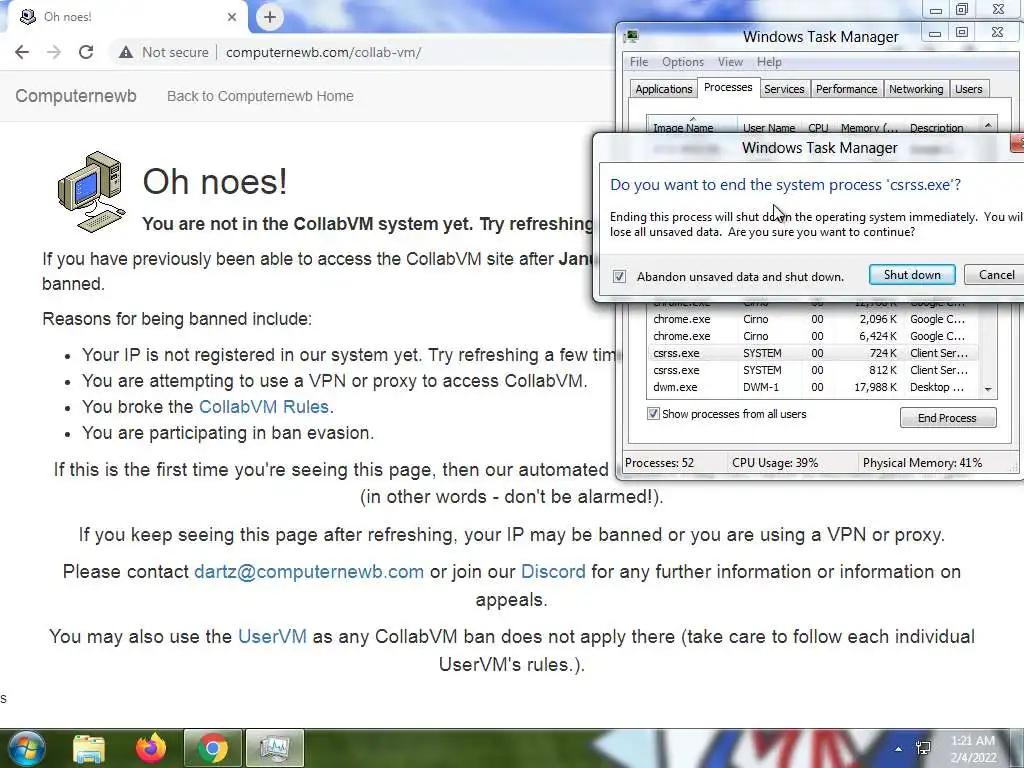Select chrome.exe row using 6,424 K
Image resolution: width=1024 pixels, height=768 pixels.
click(x=813, y=336)
